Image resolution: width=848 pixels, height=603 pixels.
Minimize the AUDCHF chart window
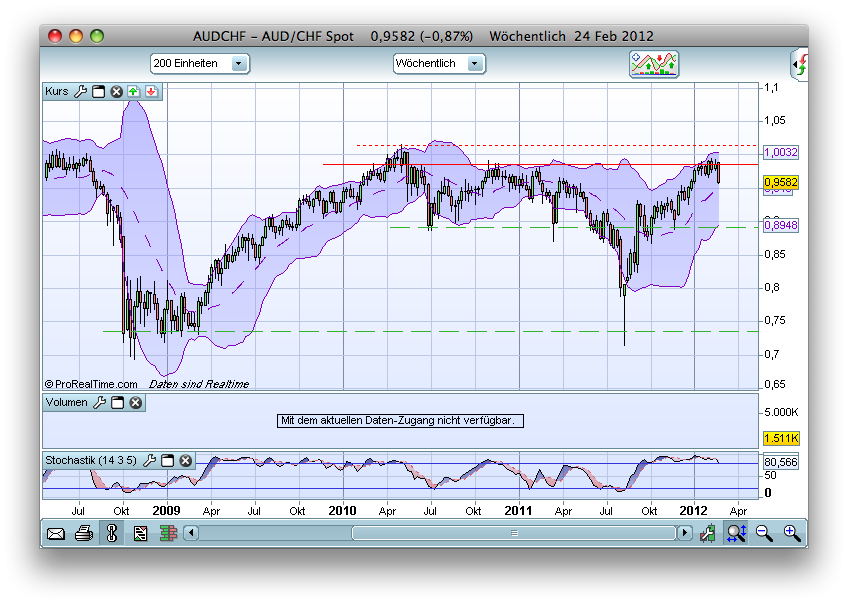pos(76,36)
